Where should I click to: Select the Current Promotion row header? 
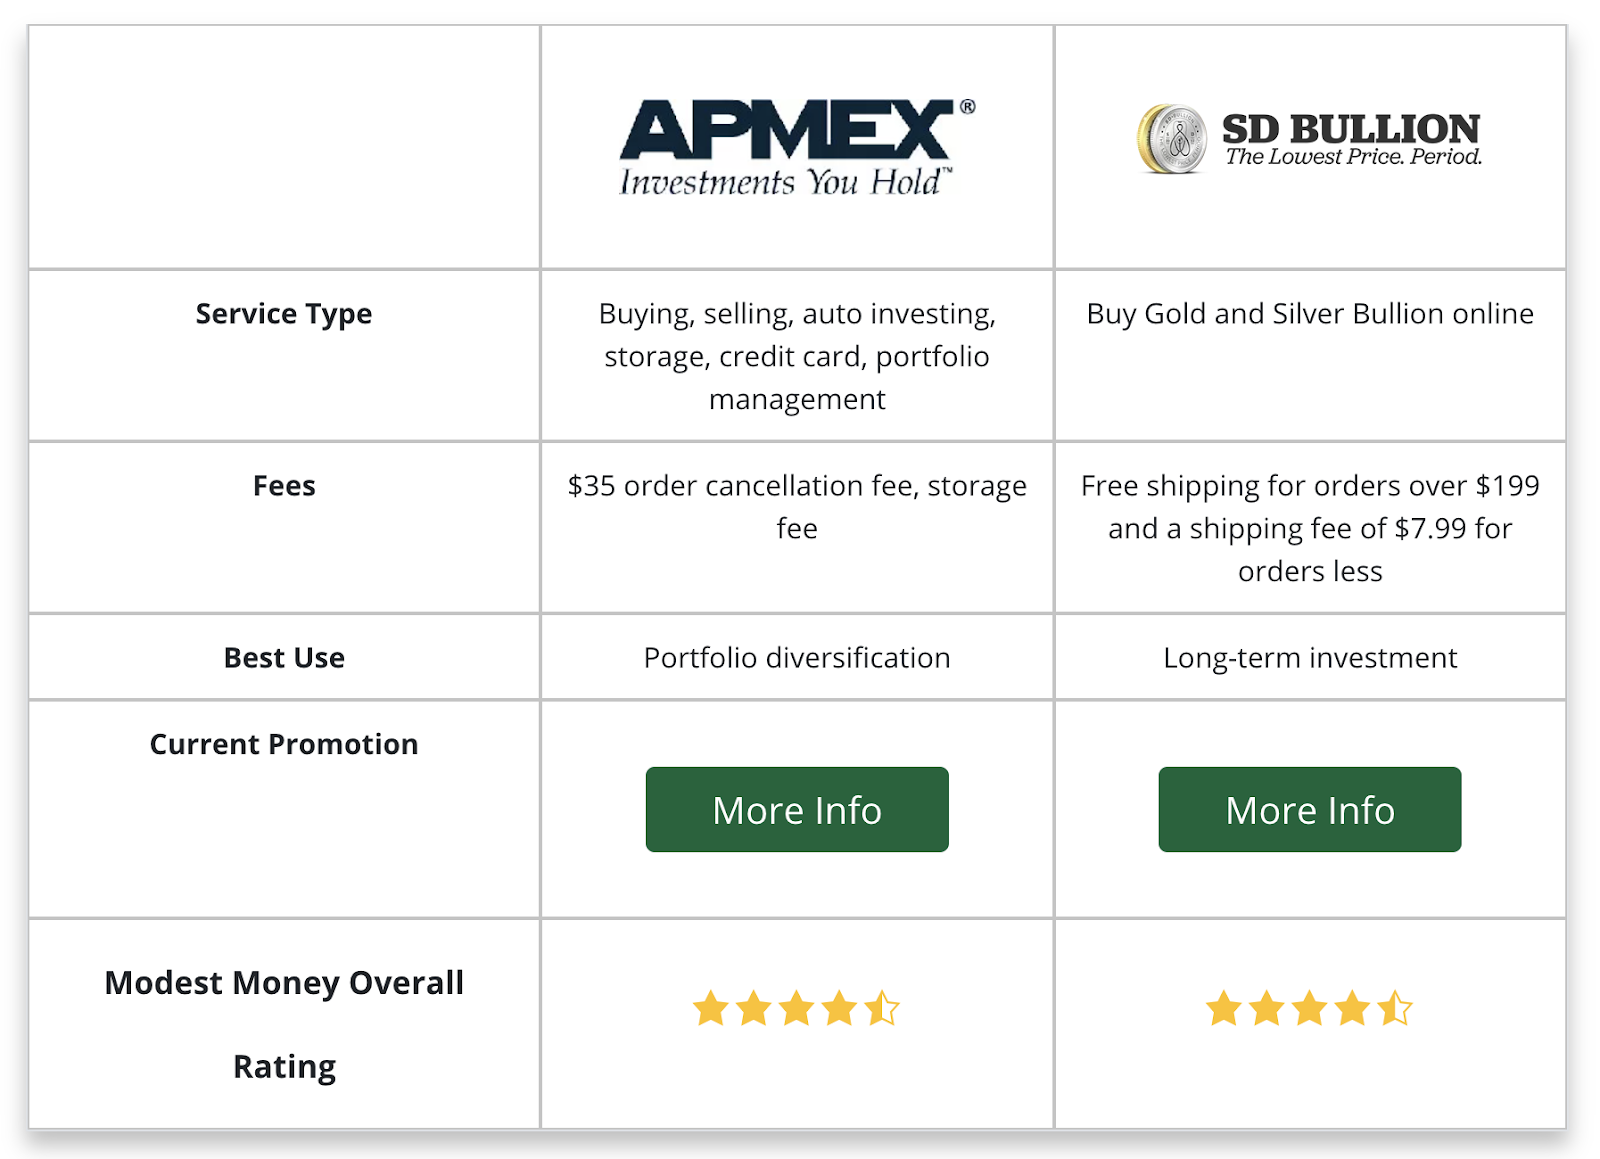tap(284, 744)
